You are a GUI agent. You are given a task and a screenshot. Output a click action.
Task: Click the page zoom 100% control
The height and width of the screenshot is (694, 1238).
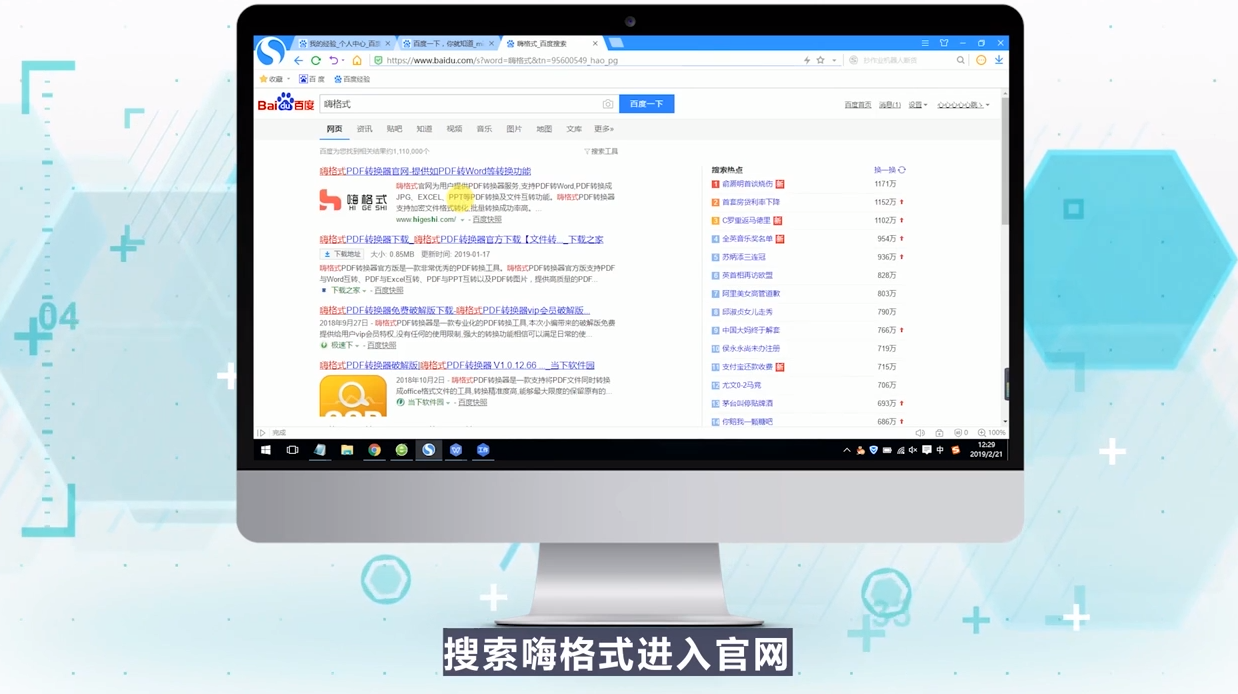[992, 433]
